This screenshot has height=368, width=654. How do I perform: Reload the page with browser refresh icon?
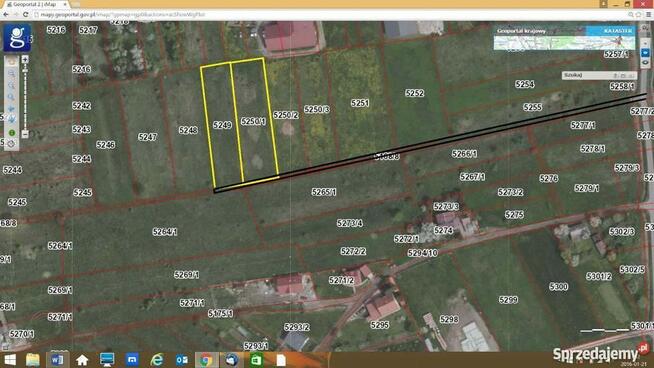pyautogui.click(x=25, y=15)
